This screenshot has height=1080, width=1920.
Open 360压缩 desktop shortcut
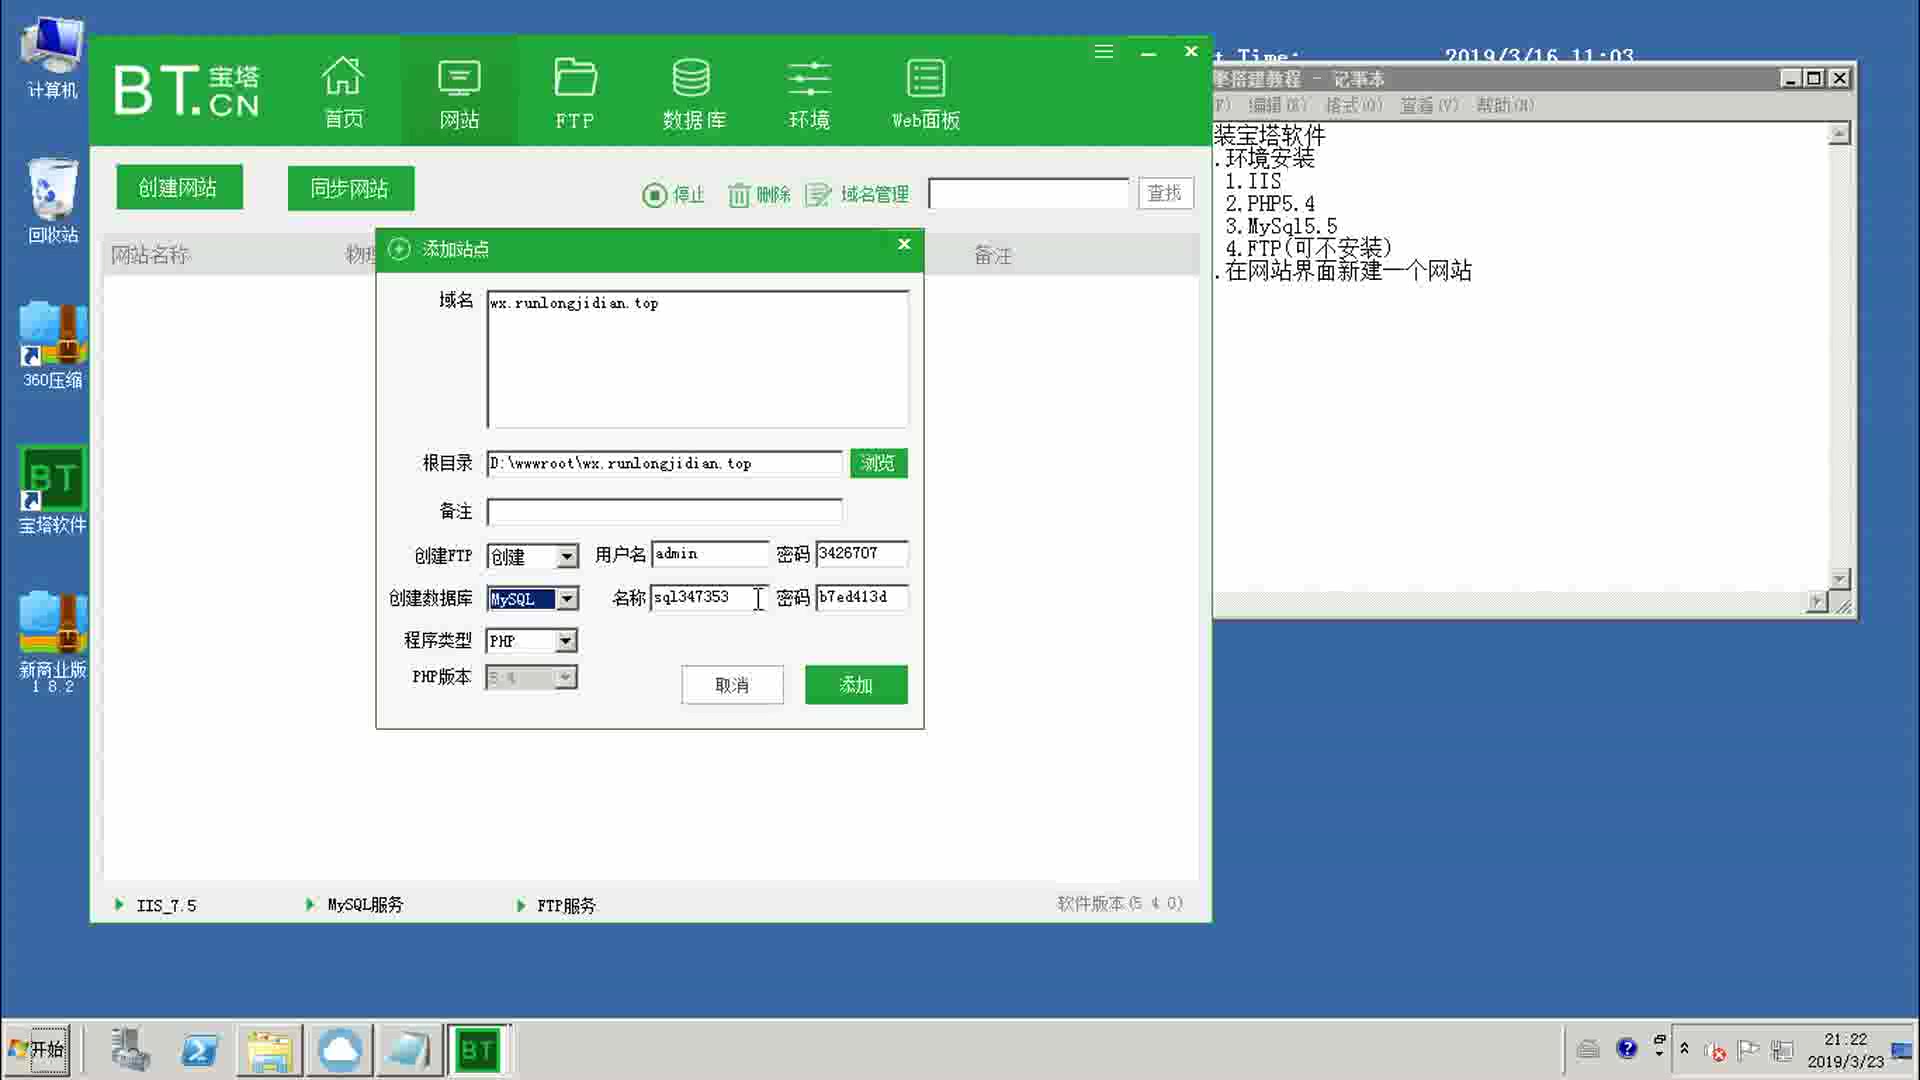coord(52,345)
